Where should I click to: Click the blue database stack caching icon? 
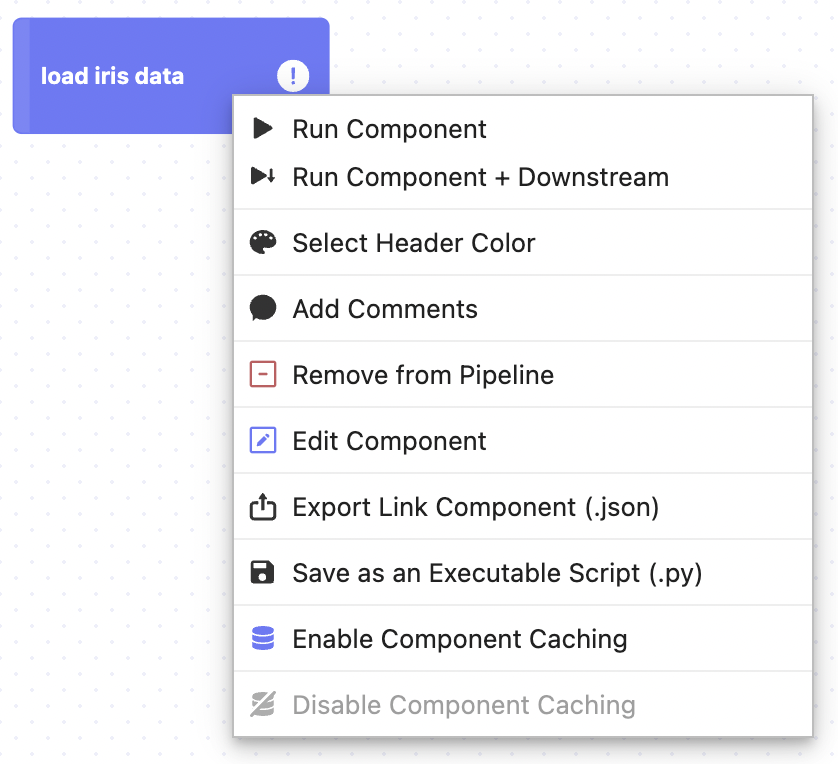262,639
